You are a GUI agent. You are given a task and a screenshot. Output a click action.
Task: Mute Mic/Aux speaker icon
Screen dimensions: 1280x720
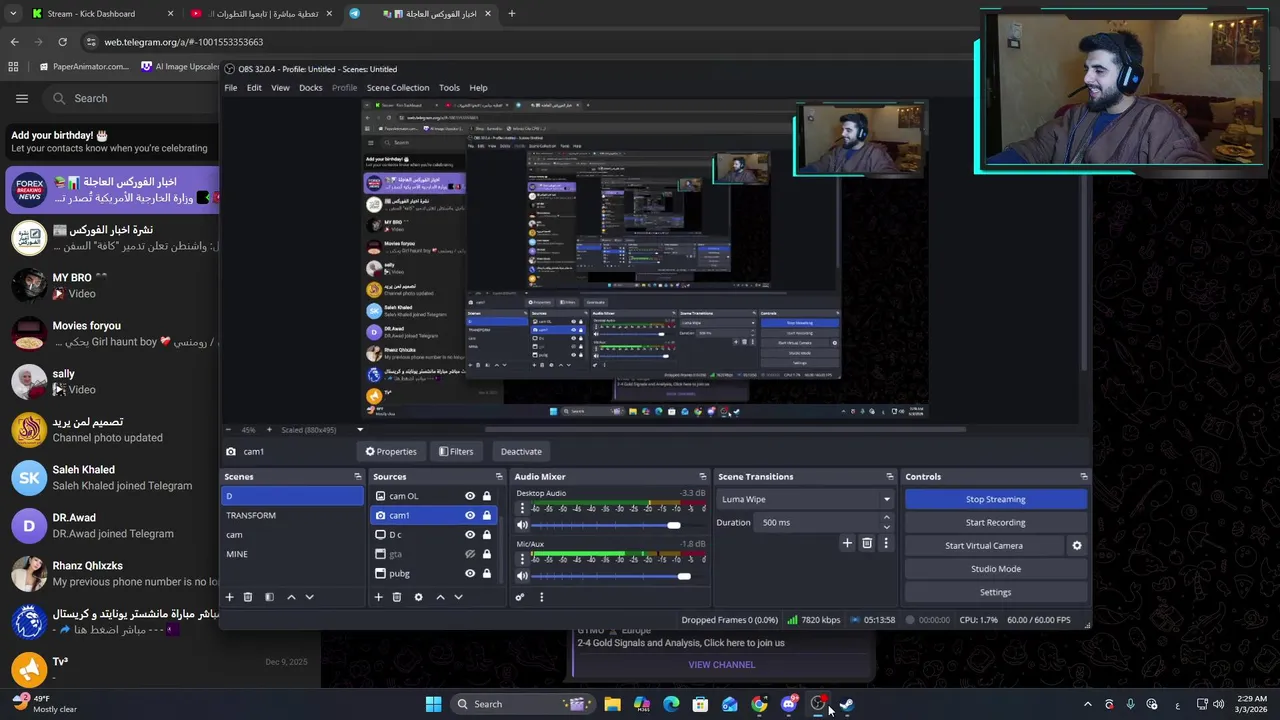(x=522, y=576)
